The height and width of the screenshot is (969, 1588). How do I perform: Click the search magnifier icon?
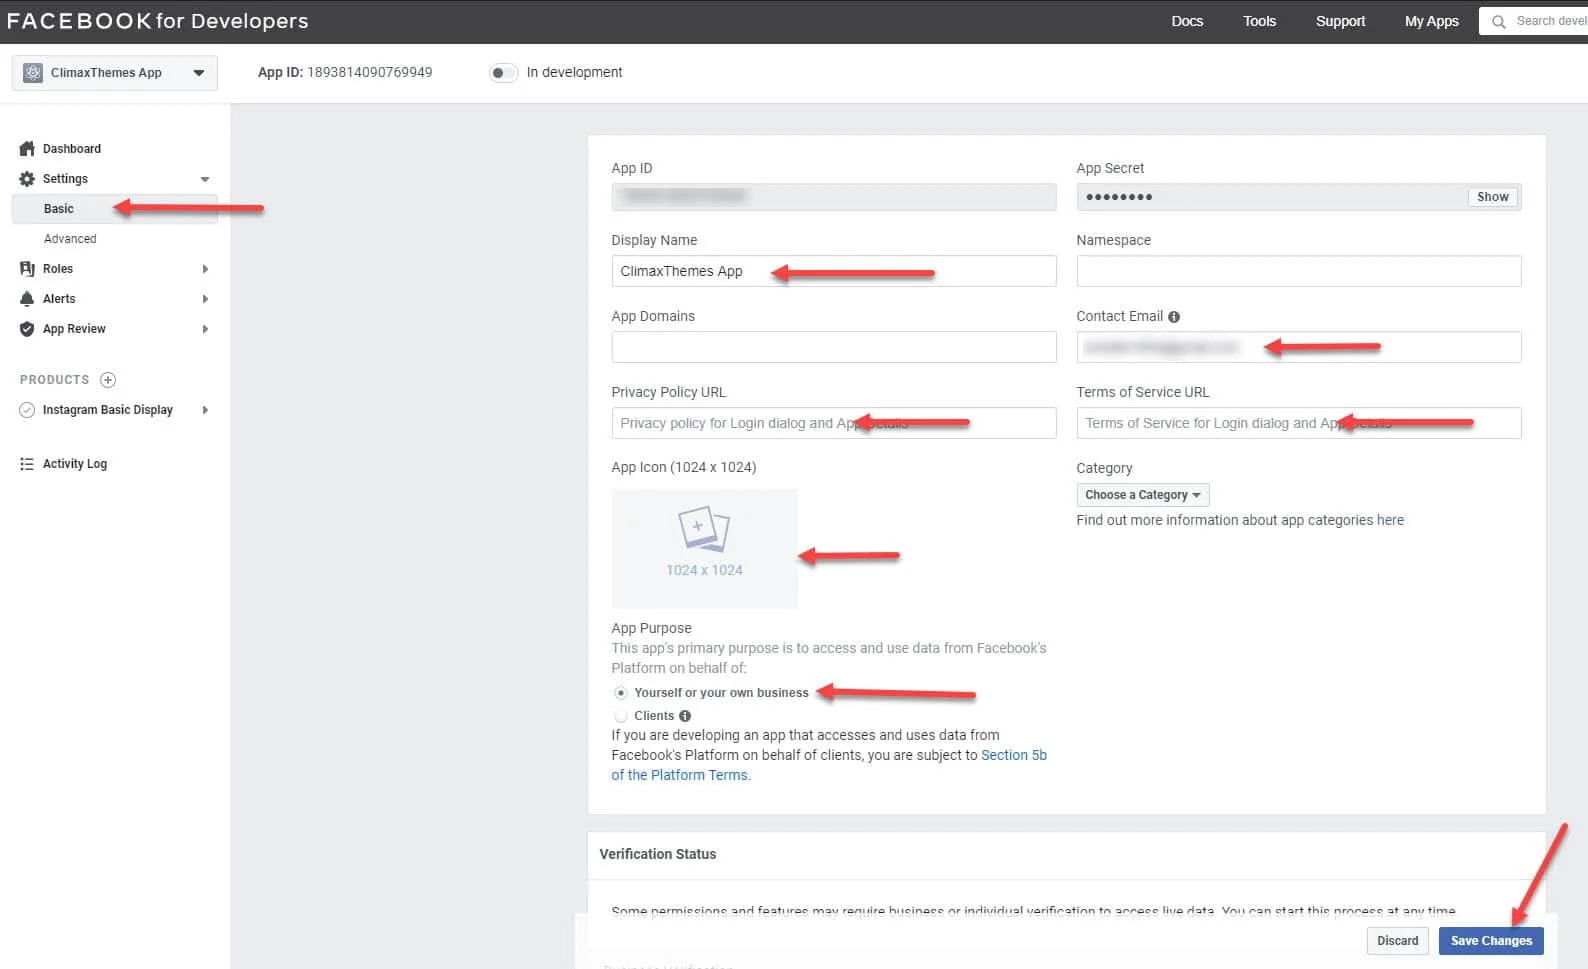pos(1499,21)
